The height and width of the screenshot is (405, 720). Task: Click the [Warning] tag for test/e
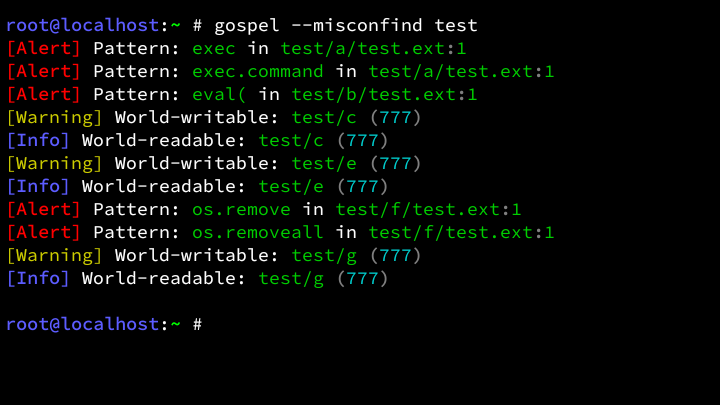point(55,164)
